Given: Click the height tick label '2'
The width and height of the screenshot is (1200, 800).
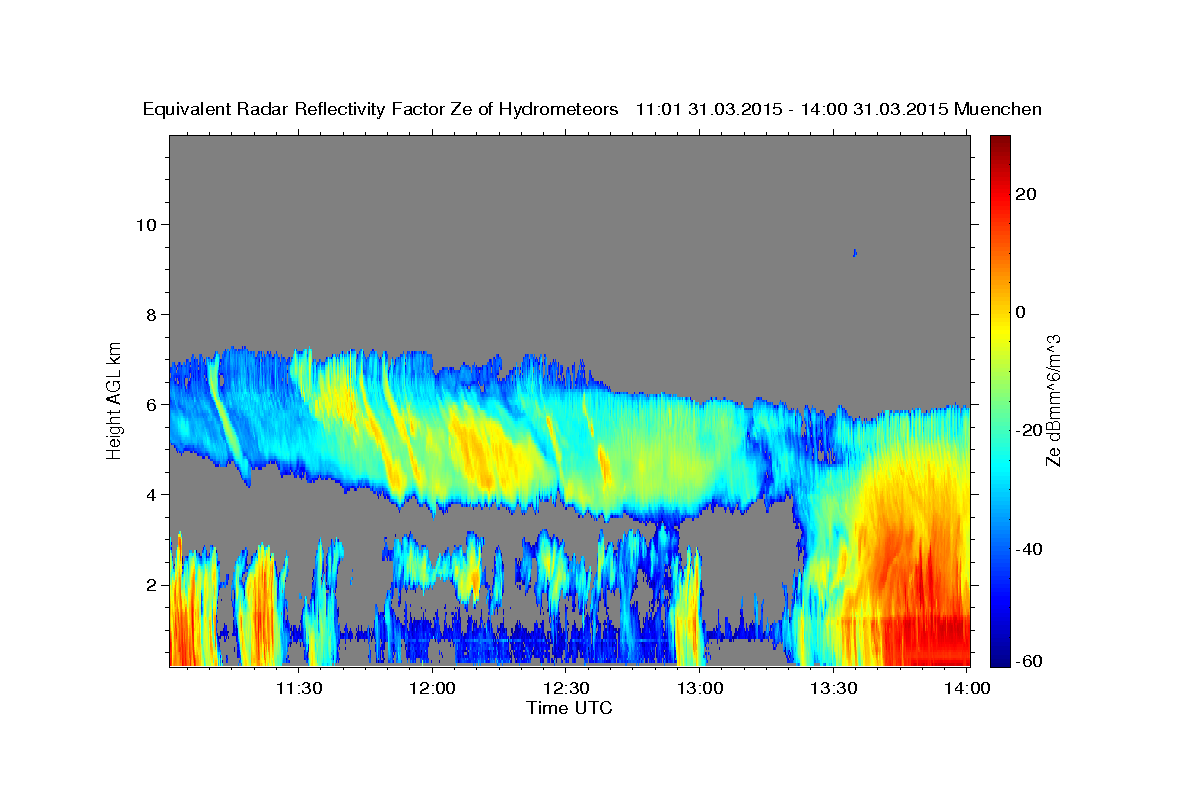Looking at the screenshot, I should coord(152,584).
